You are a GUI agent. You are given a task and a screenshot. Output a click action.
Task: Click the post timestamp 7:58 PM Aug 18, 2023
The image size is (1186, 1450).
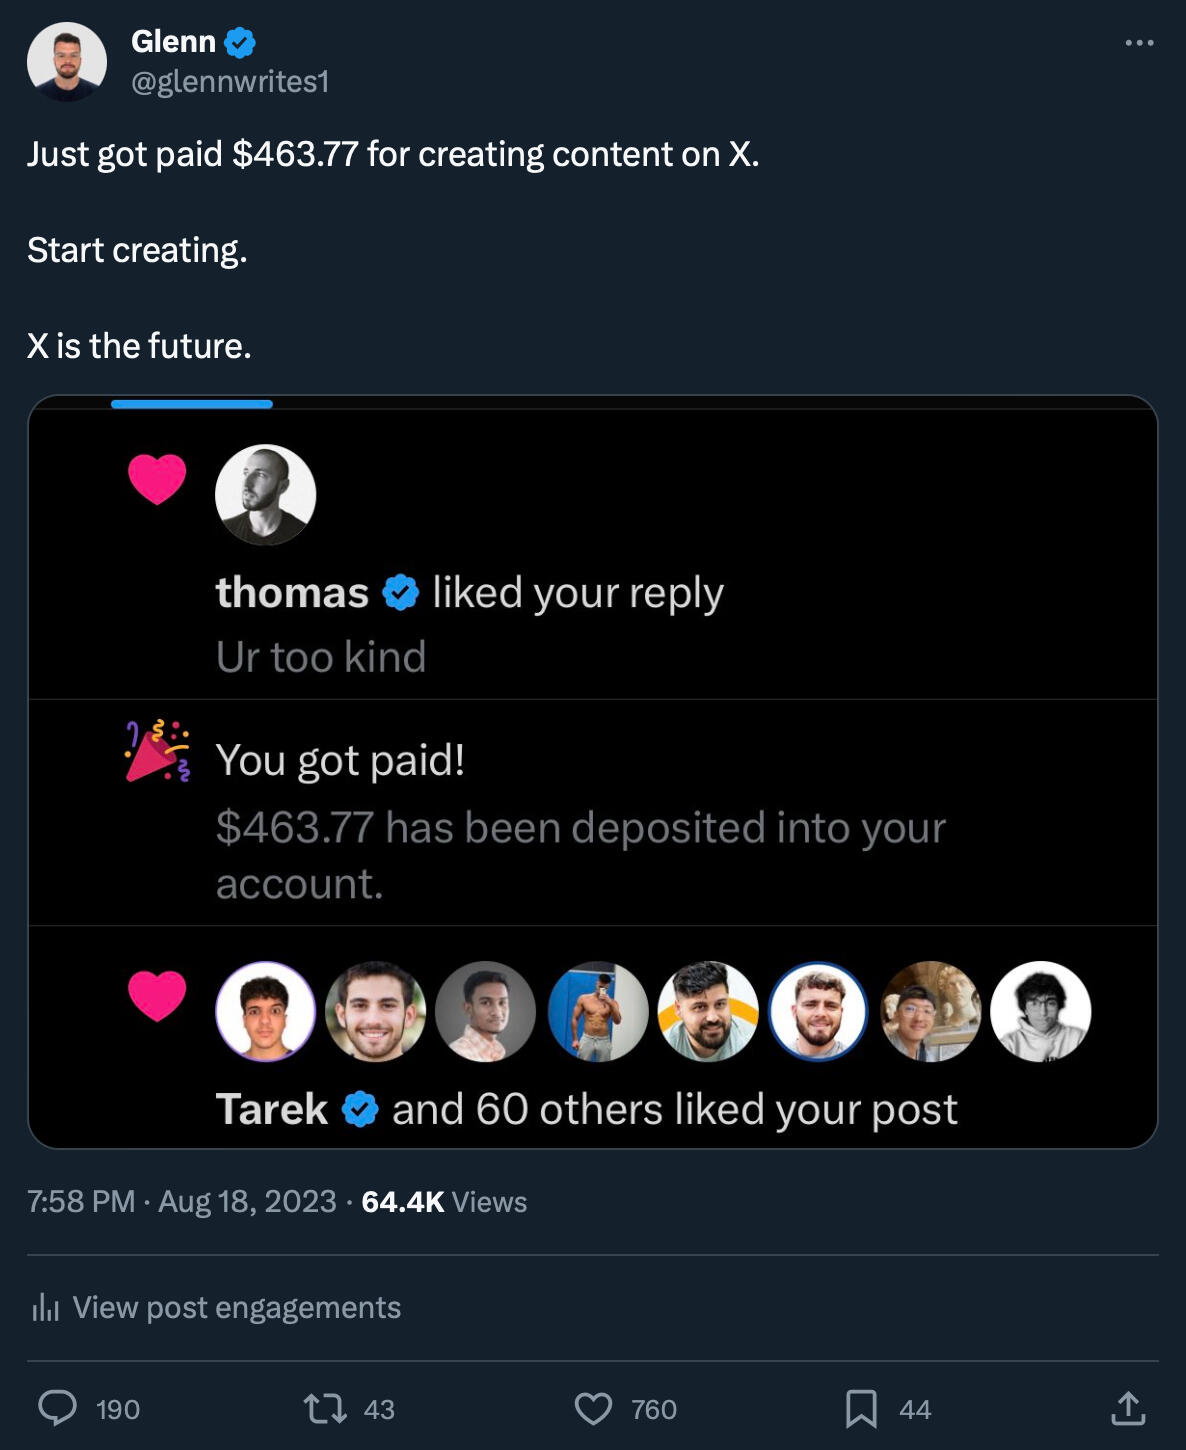click(x=182, y=1201)
